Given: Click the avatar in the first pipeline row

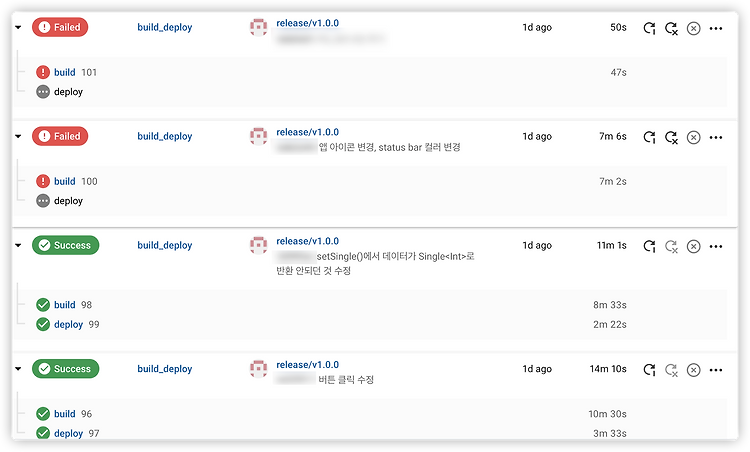Looking at the screenshot, I should click(258, 27).
